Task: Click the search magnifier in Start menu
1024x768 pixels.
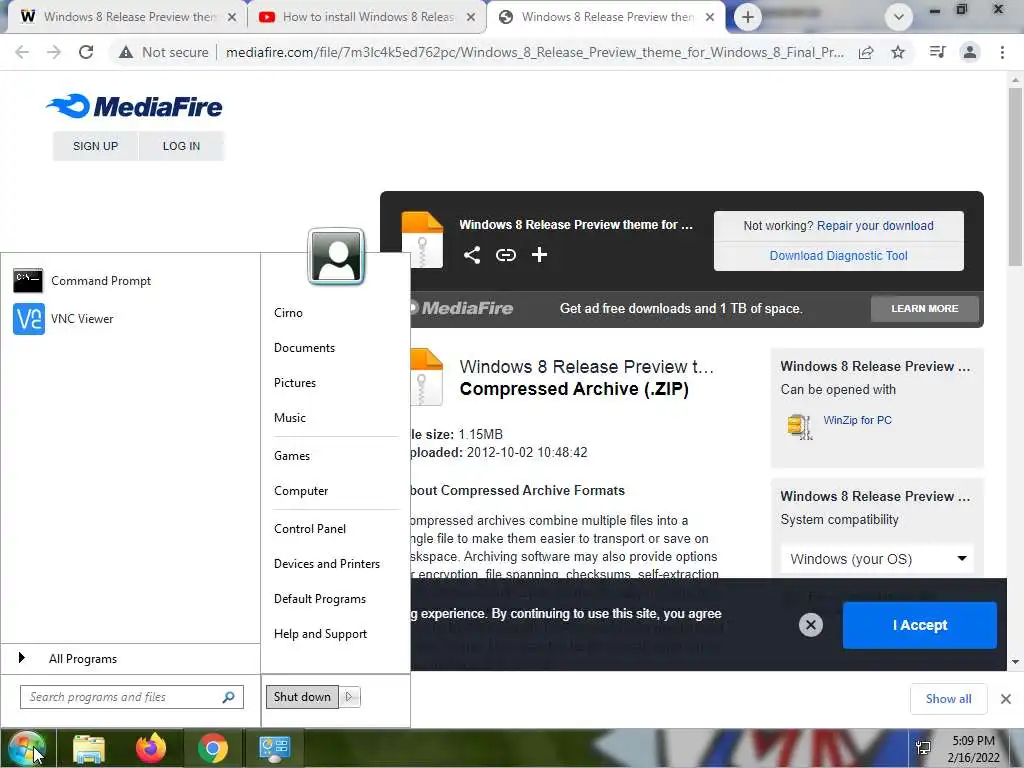Action: (x=228, y=697)
